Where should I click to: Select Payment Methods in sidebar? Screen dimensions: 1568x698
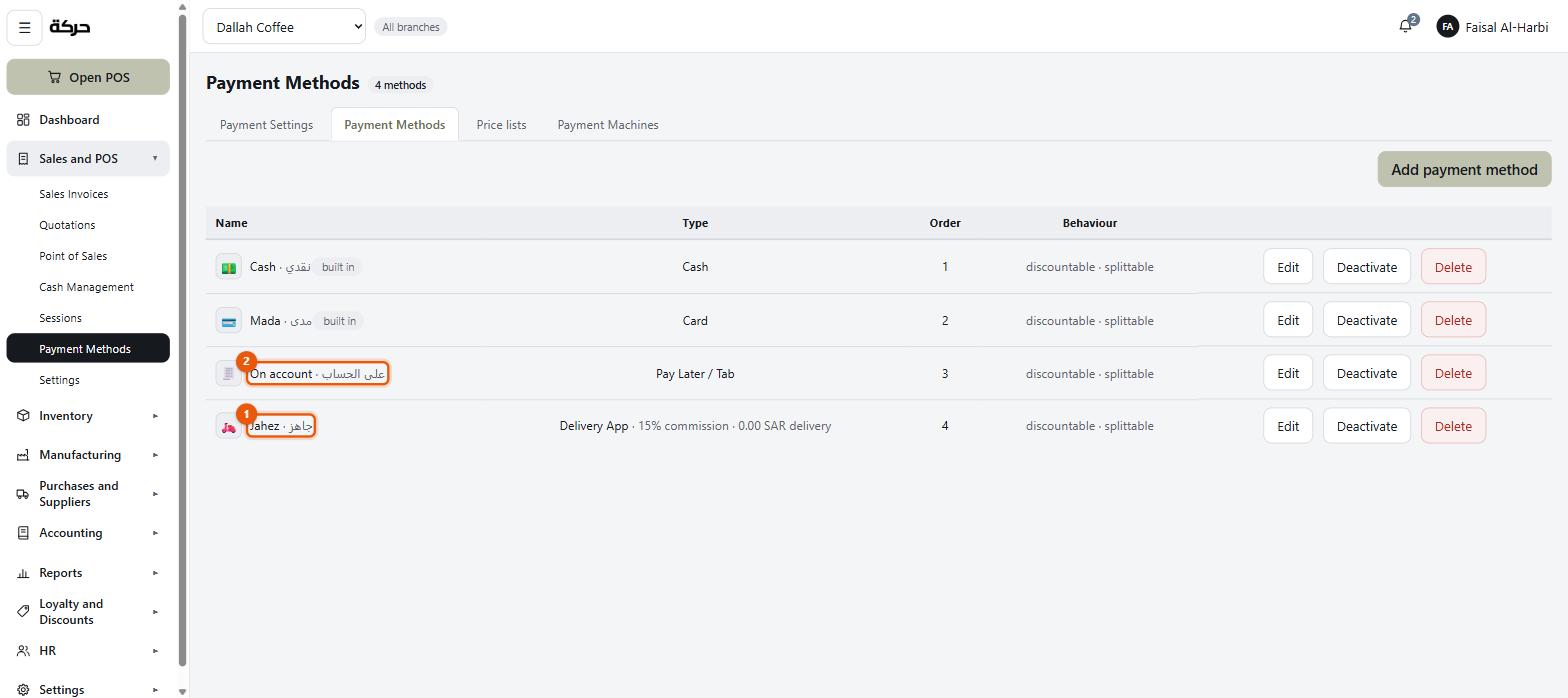[88, 349]
